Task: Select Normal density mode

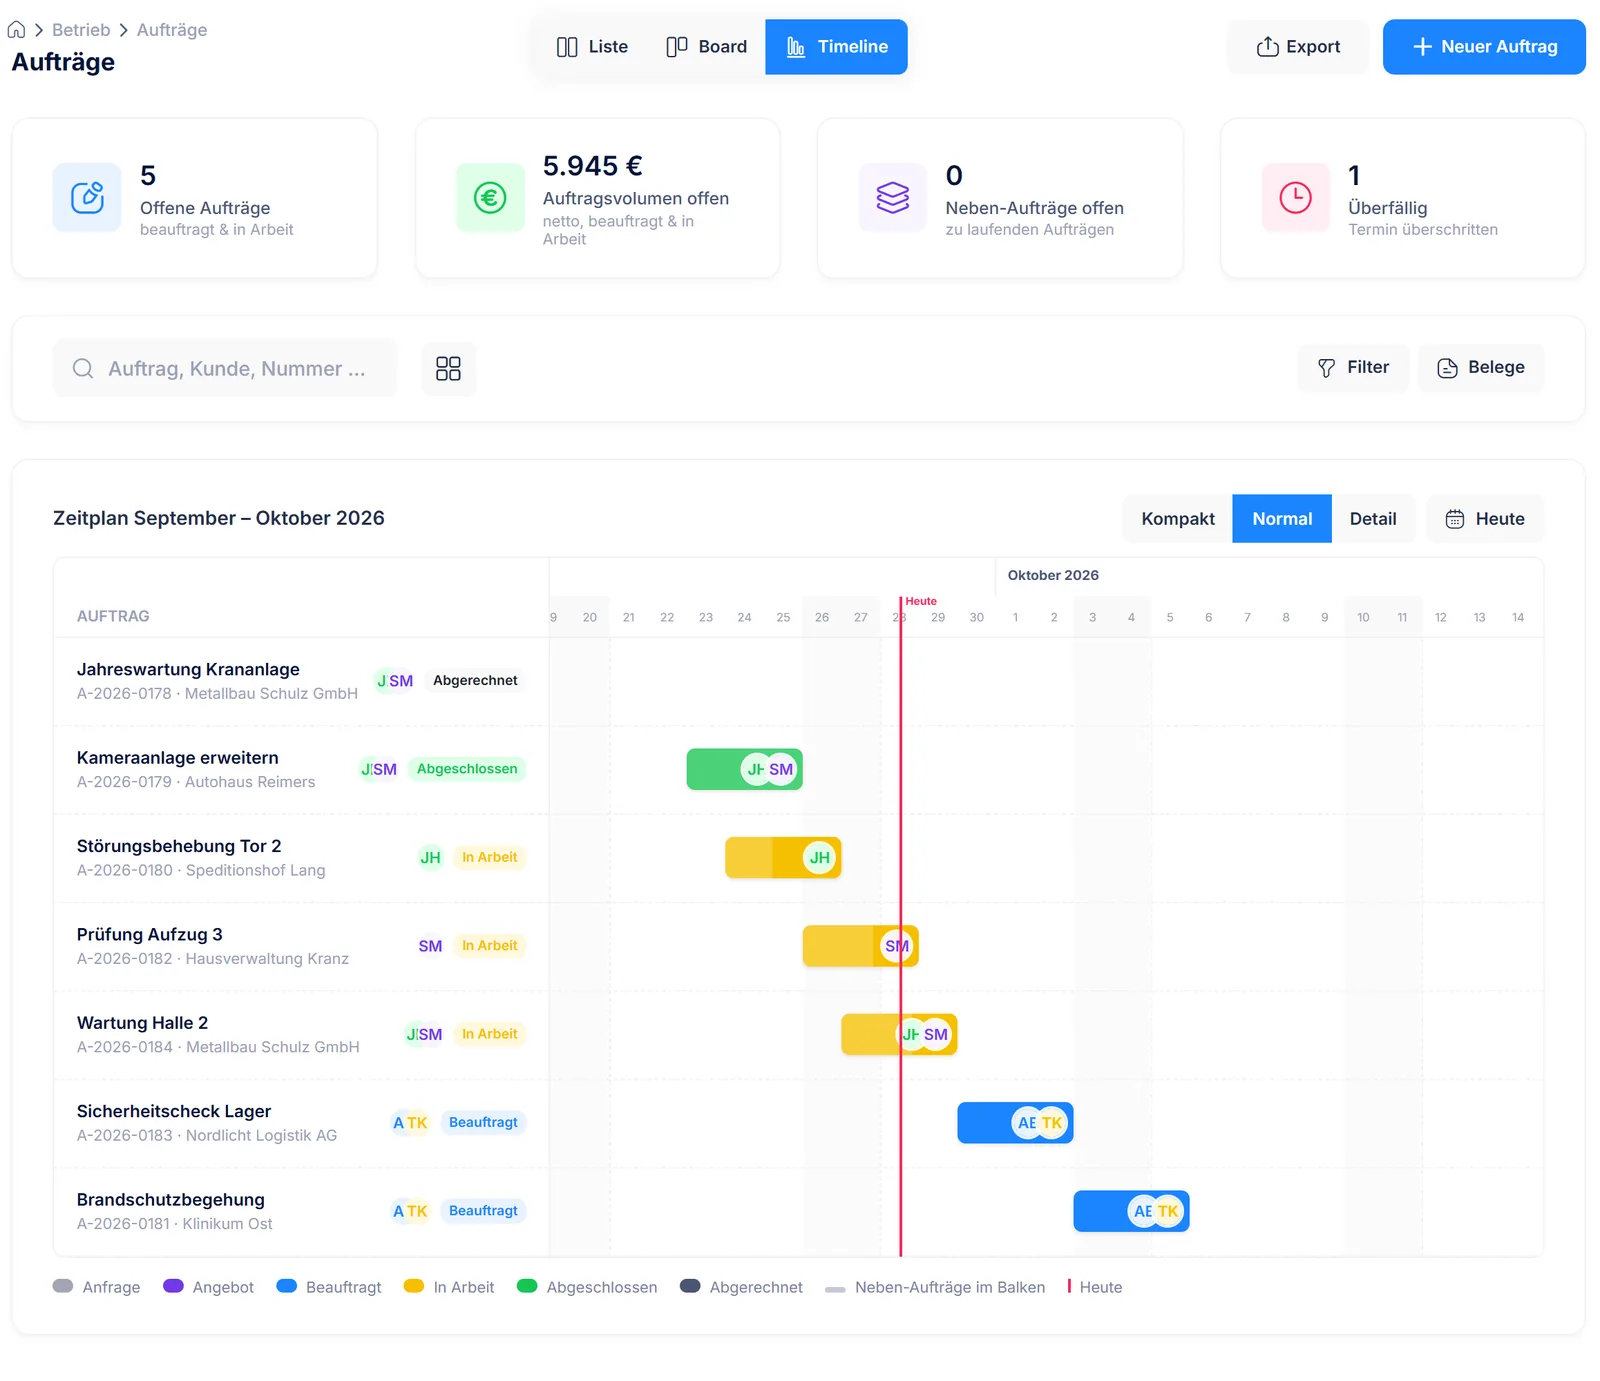Action: (1282, 519)
